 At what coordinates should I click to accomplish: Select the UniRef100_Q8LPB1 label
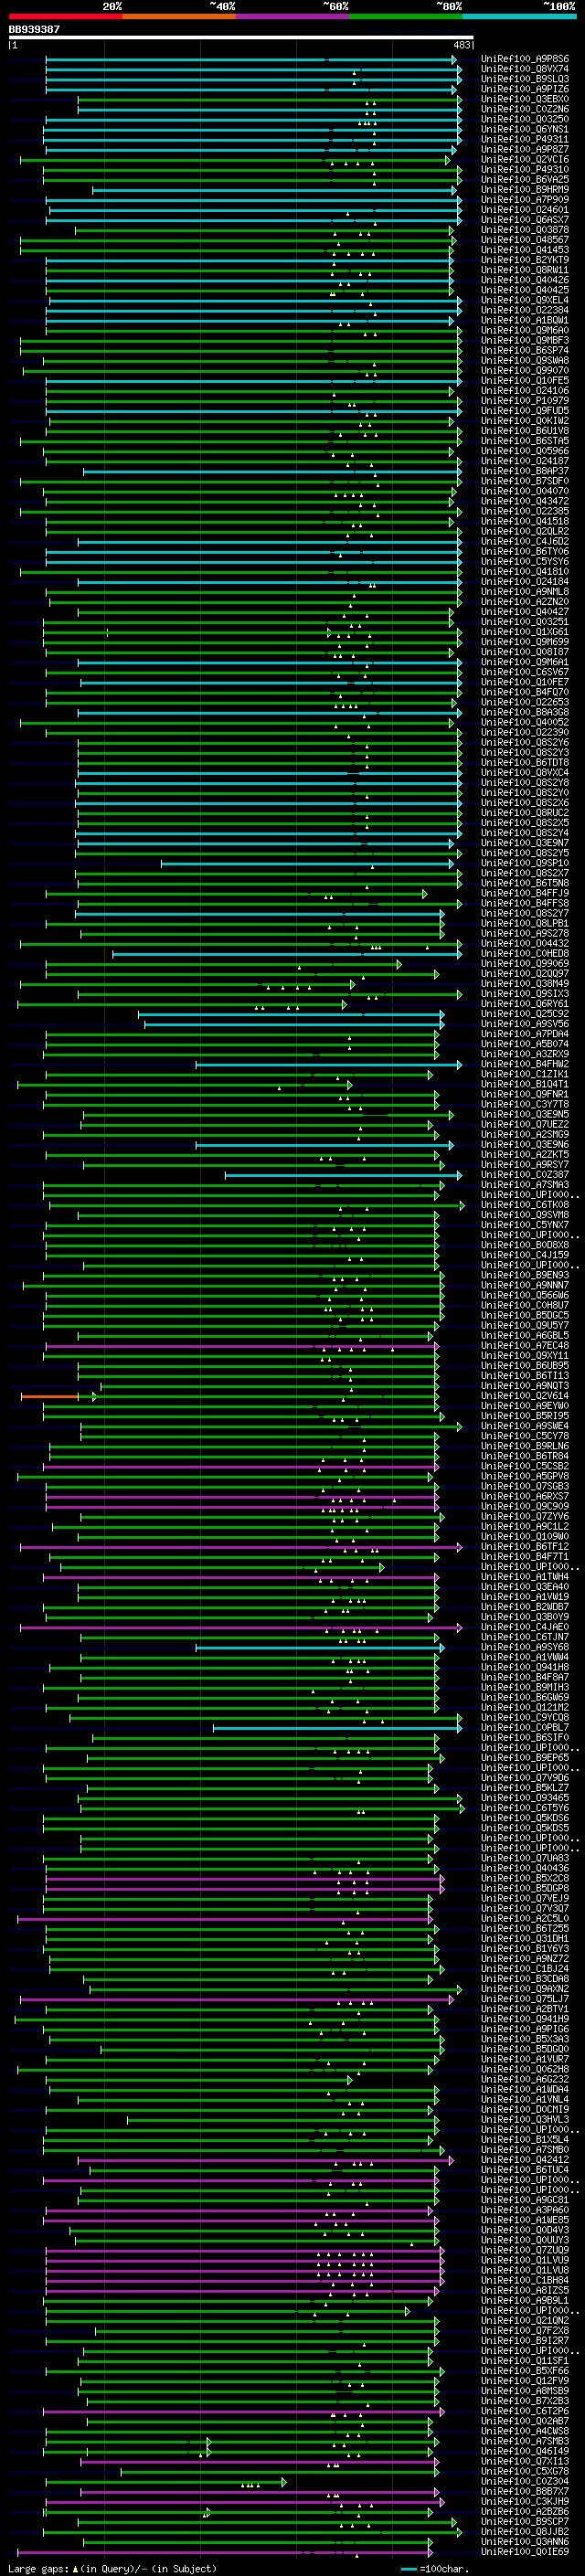[x=525, y=924]
